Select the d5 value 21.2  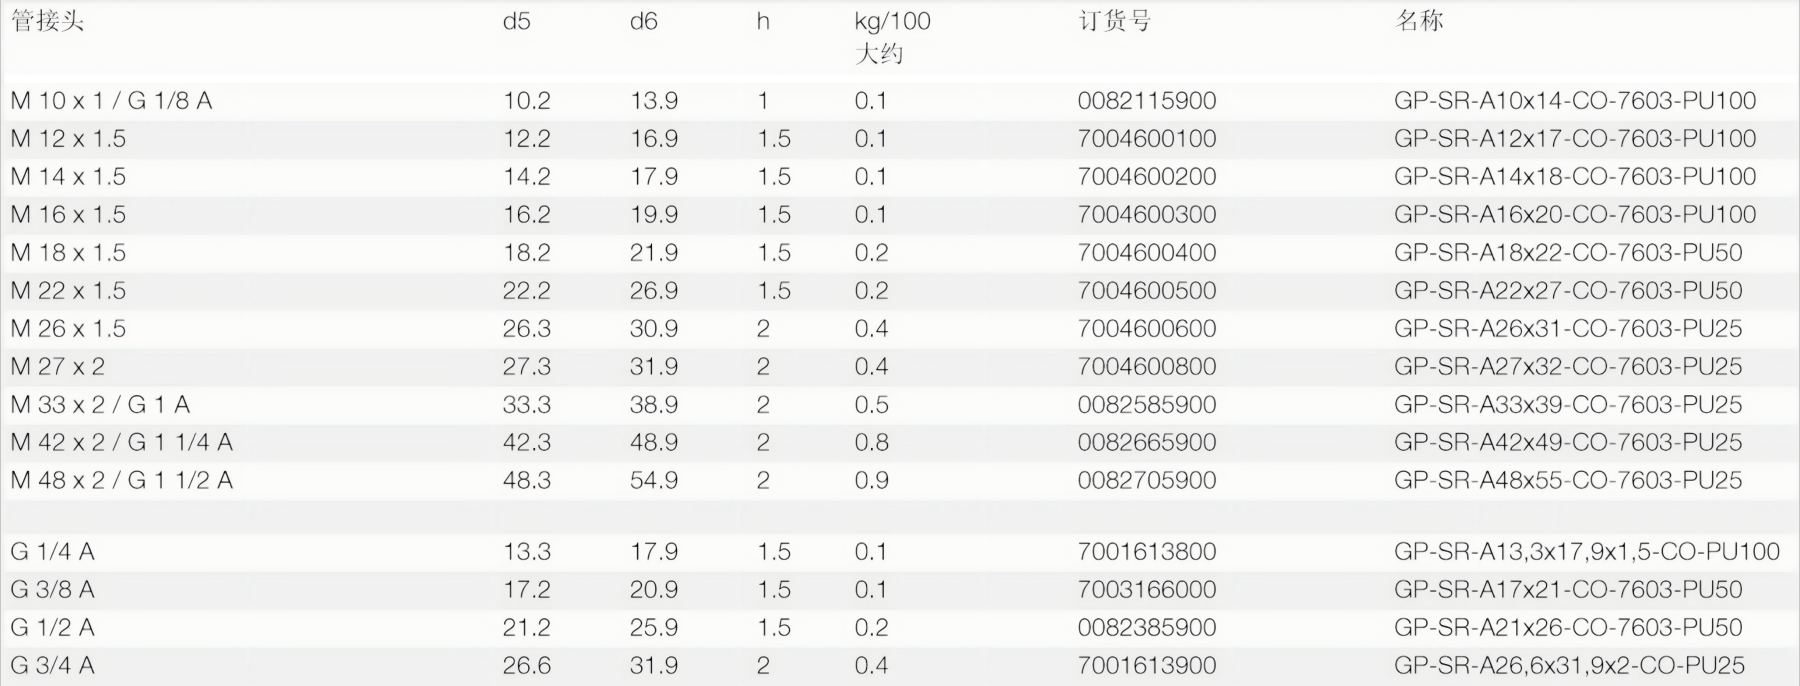[x=526, y=628]
